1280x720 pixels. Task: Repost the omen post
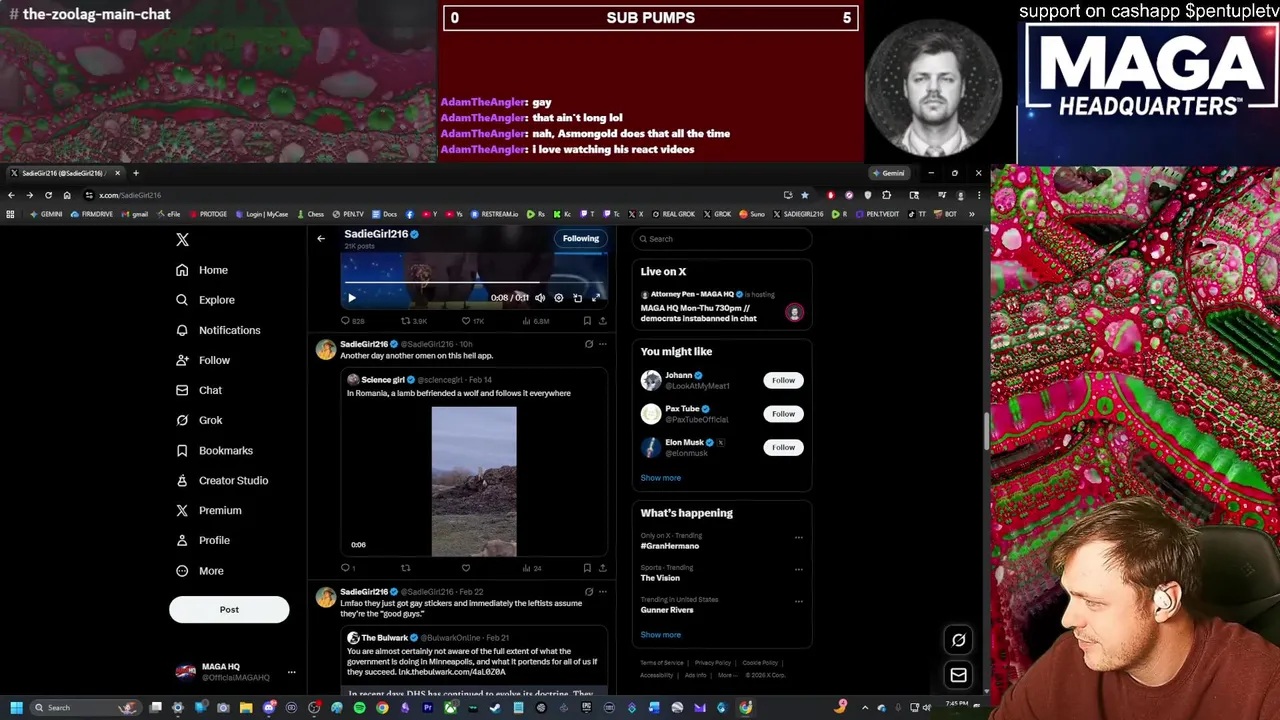pyautogui.click(x=405, y=568)
